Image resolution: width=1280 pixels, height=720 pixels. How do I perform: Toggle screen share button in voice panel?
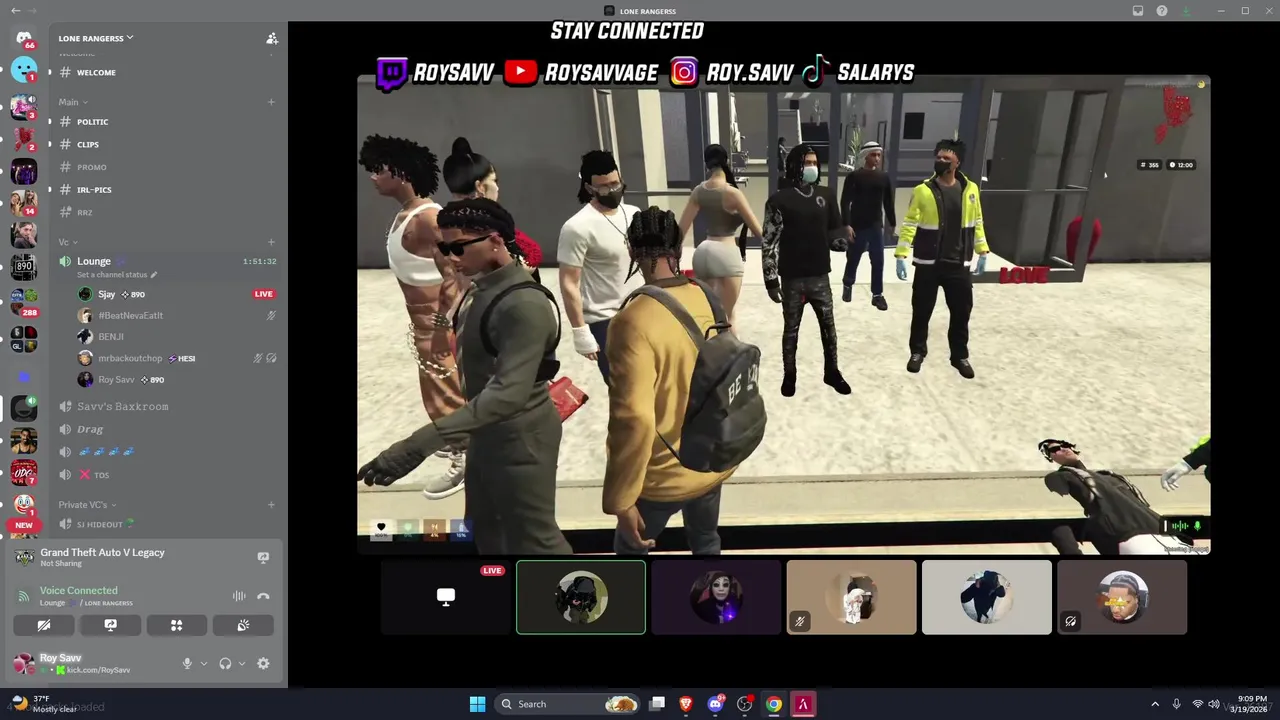110,625
